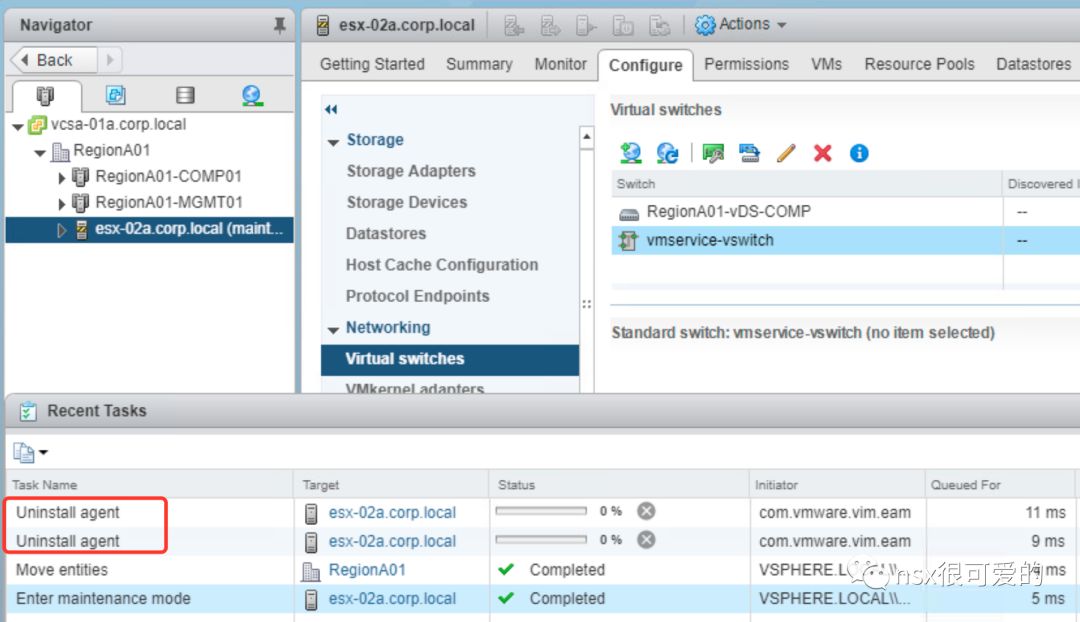The height and width of the screenshot is (622, 1080).
Task: Collapse the configure side menu
Action: [x=331, y=110]
